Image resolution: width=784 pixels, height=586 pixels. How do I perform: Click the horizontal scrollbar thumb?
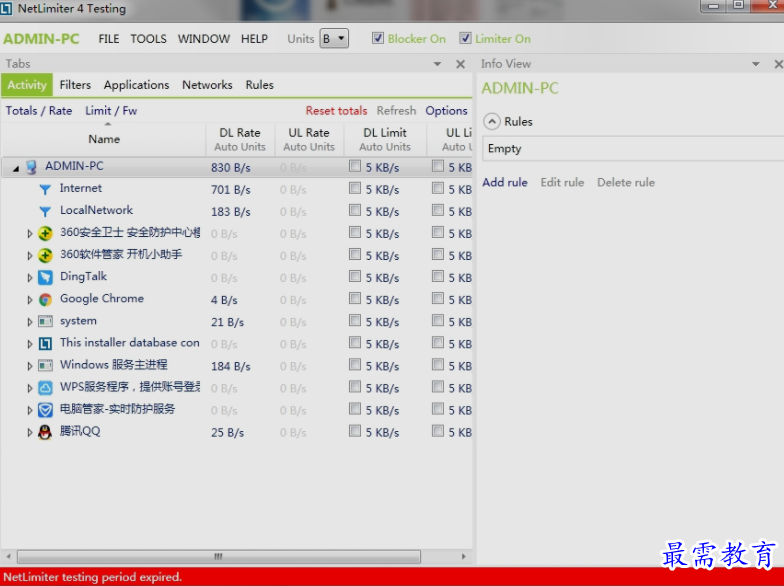pyautogui.click(x=218, y=556)
